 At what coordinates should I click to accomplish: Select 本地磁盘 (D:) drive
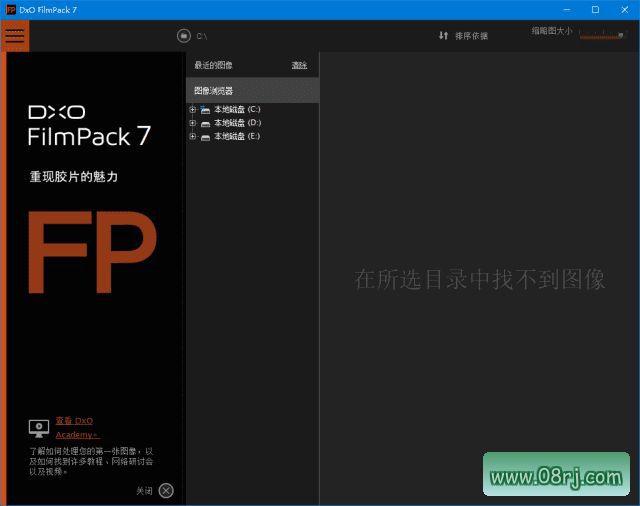pos(238,123)
